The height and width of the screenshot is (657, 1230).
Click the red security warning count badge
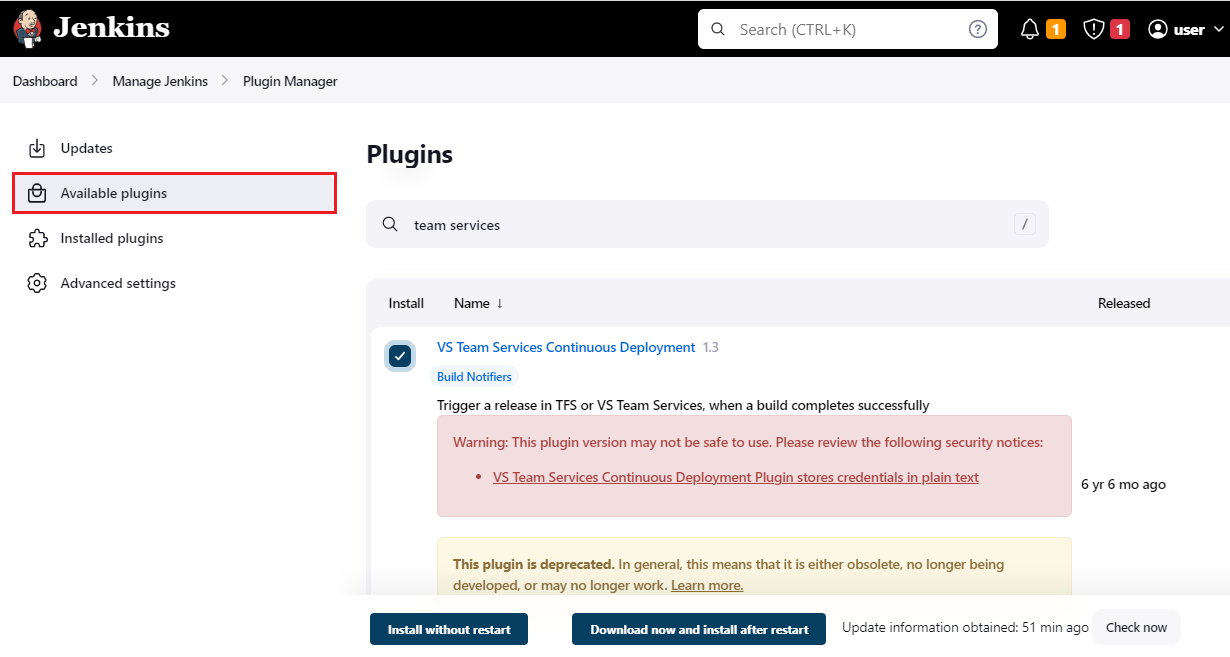[1120, 29]
